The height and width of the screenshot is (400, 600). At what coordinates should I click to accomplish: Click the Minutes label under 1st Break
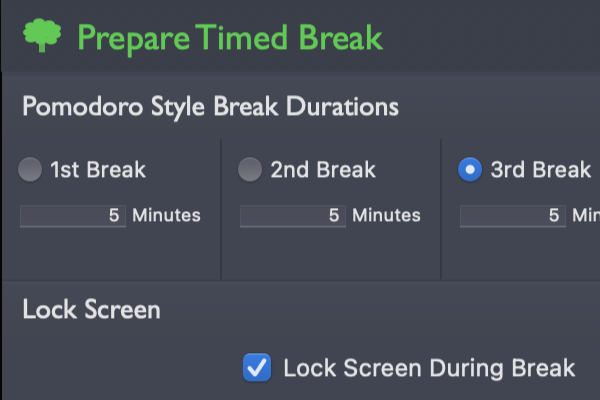[166, 215]
